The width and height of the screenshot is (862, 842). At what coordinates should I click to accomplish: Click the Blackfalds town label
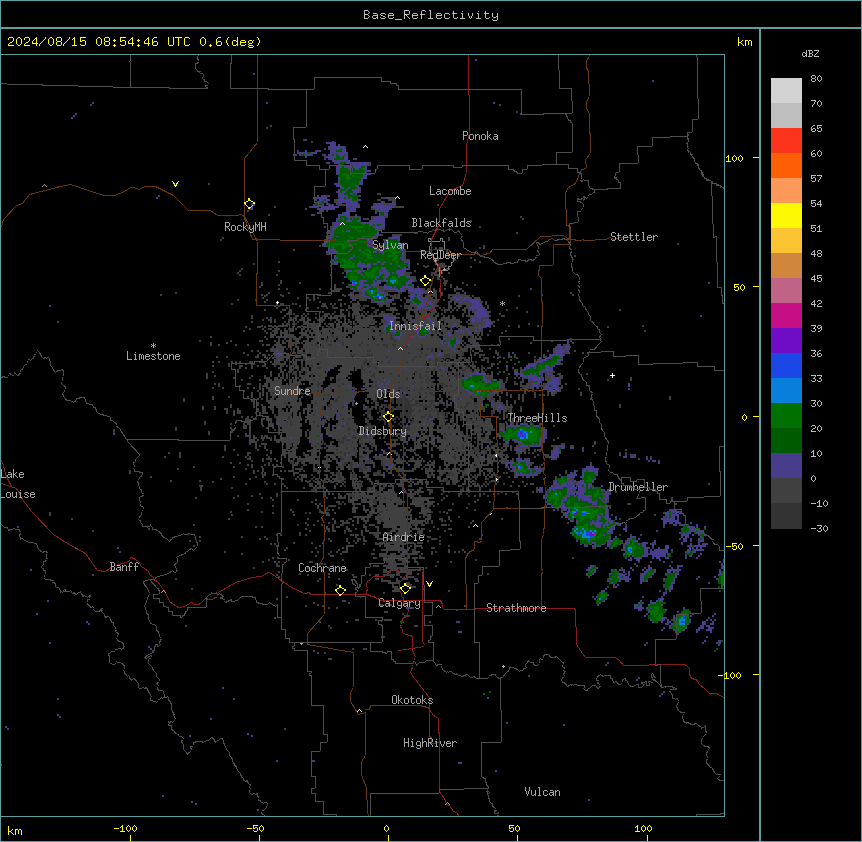pos(441,223)
